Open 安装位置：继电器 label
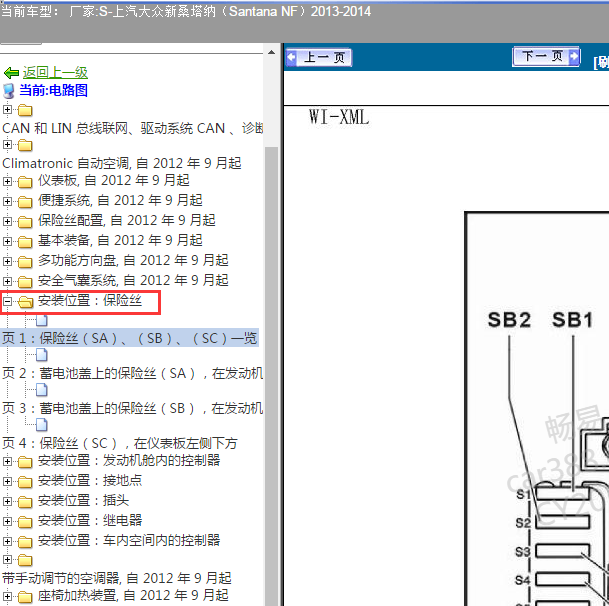Screen dimensions: 609x606 coord(90,520)
